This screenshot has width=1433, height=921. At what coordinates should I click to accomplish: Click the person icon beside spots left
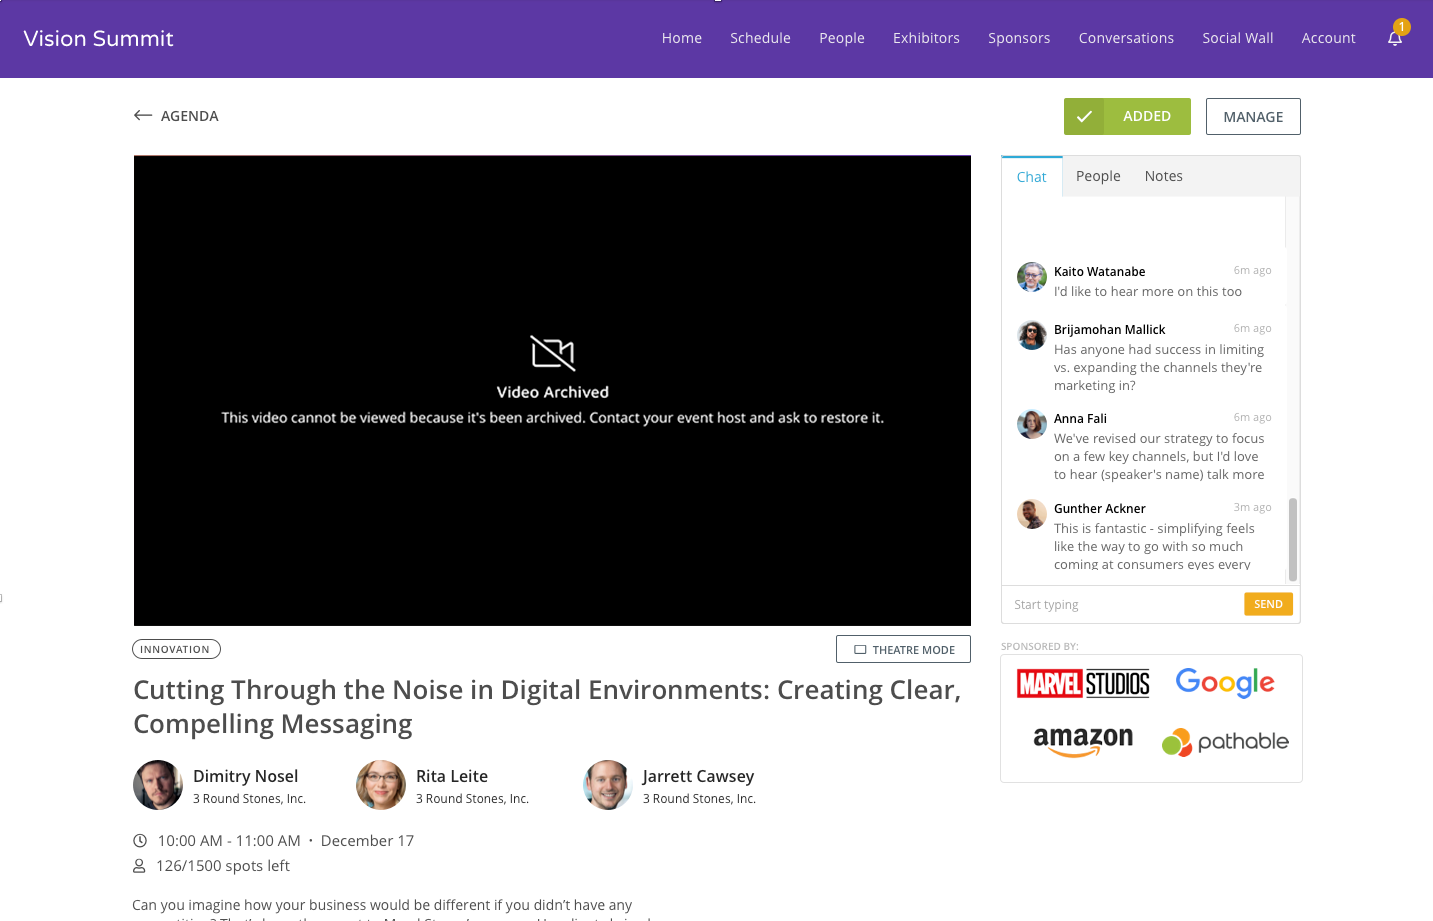coord(140,866)
